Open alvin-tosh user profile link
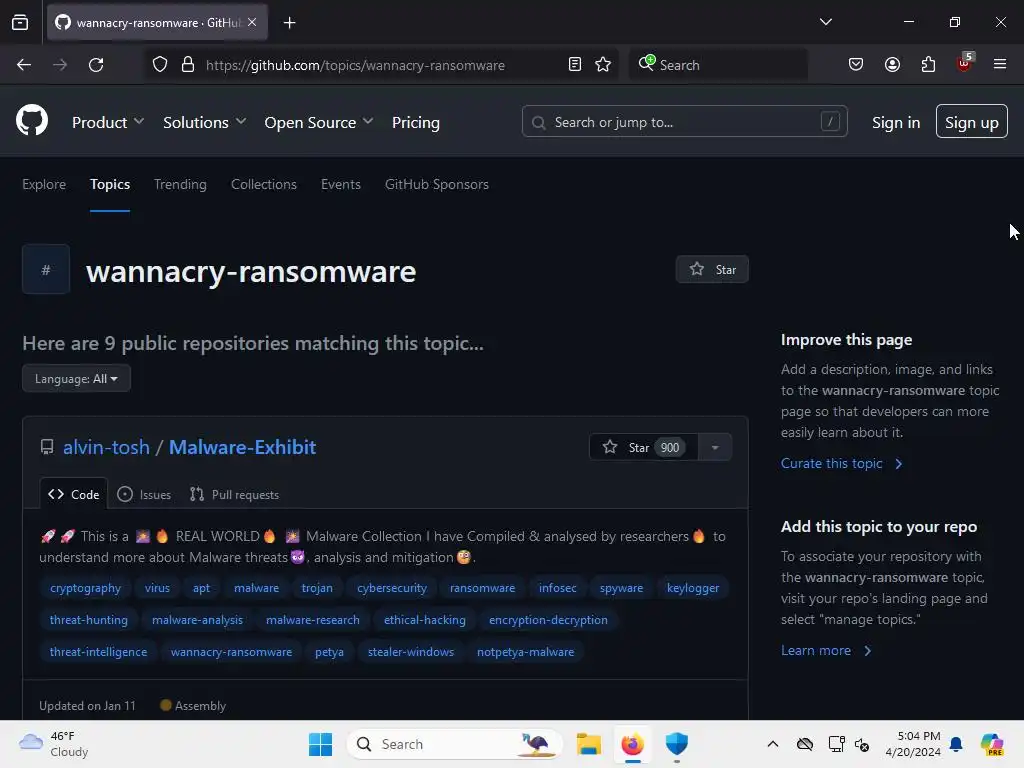The height and width of the screenshot is (768, 1024). pyautogui.click(x=106, y=447)
